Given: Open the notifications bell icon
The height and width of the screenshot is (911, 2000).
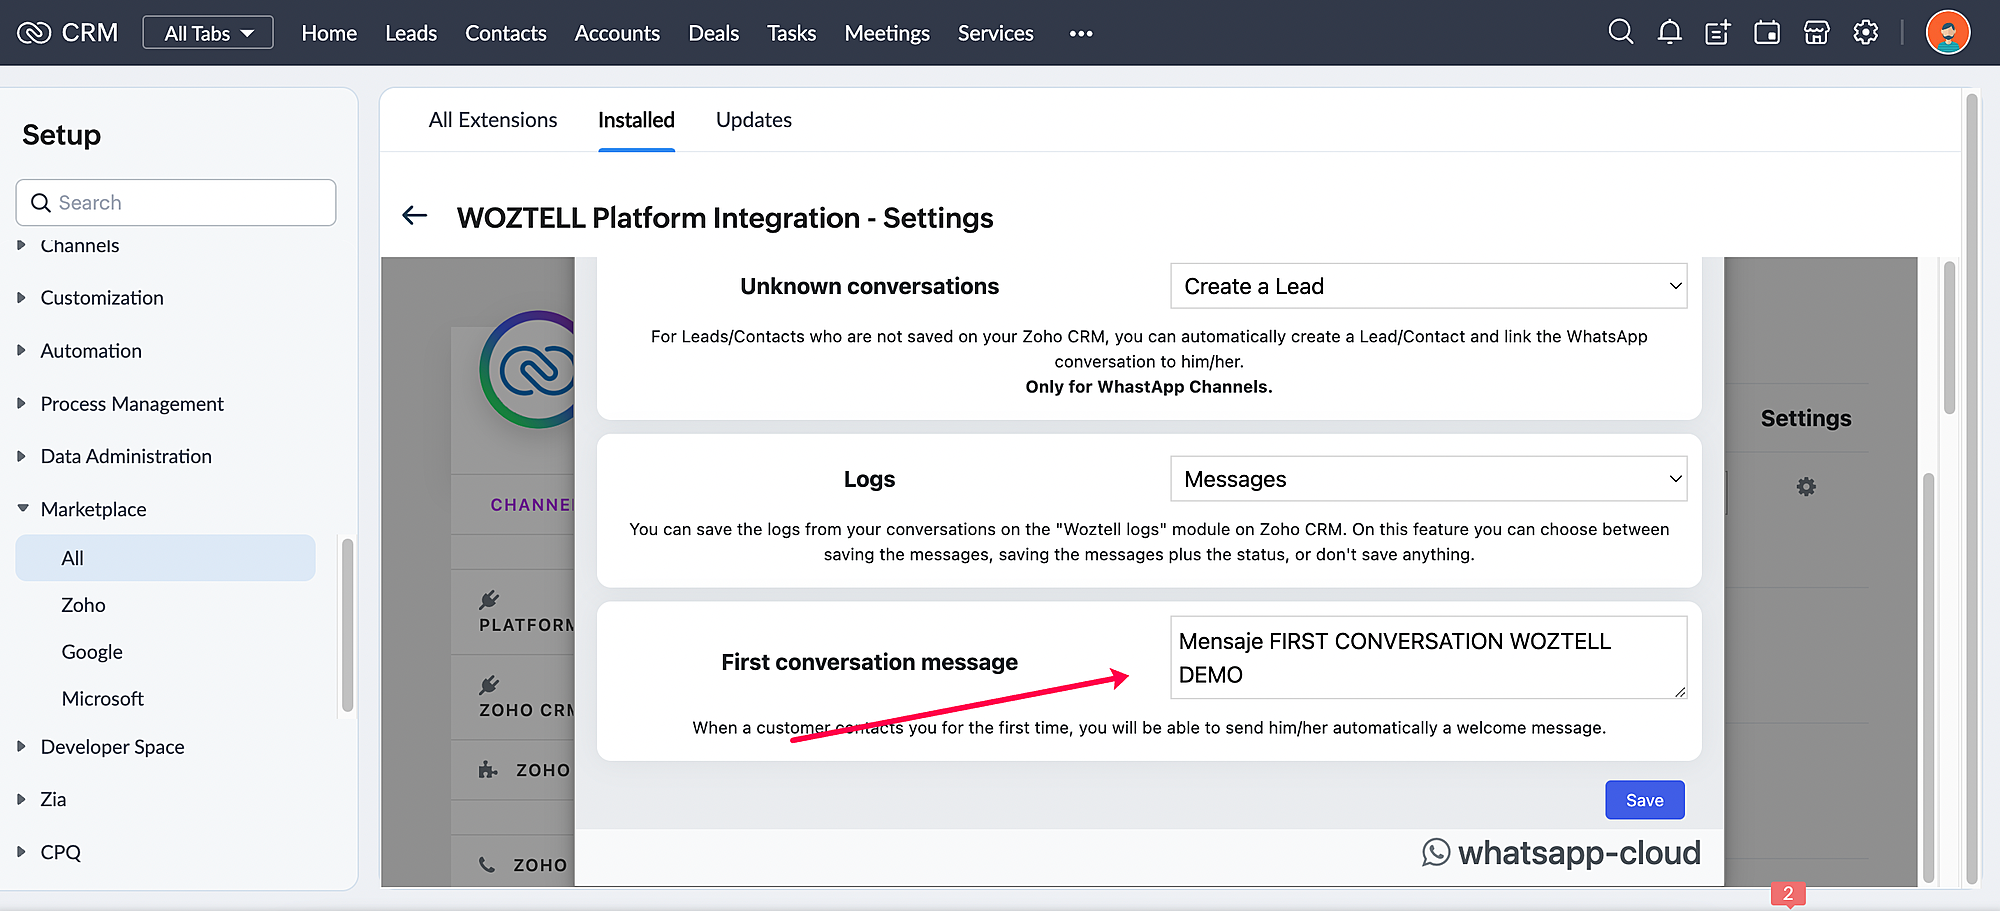Looking at the screenshot, I should [x=1669, y=33].
